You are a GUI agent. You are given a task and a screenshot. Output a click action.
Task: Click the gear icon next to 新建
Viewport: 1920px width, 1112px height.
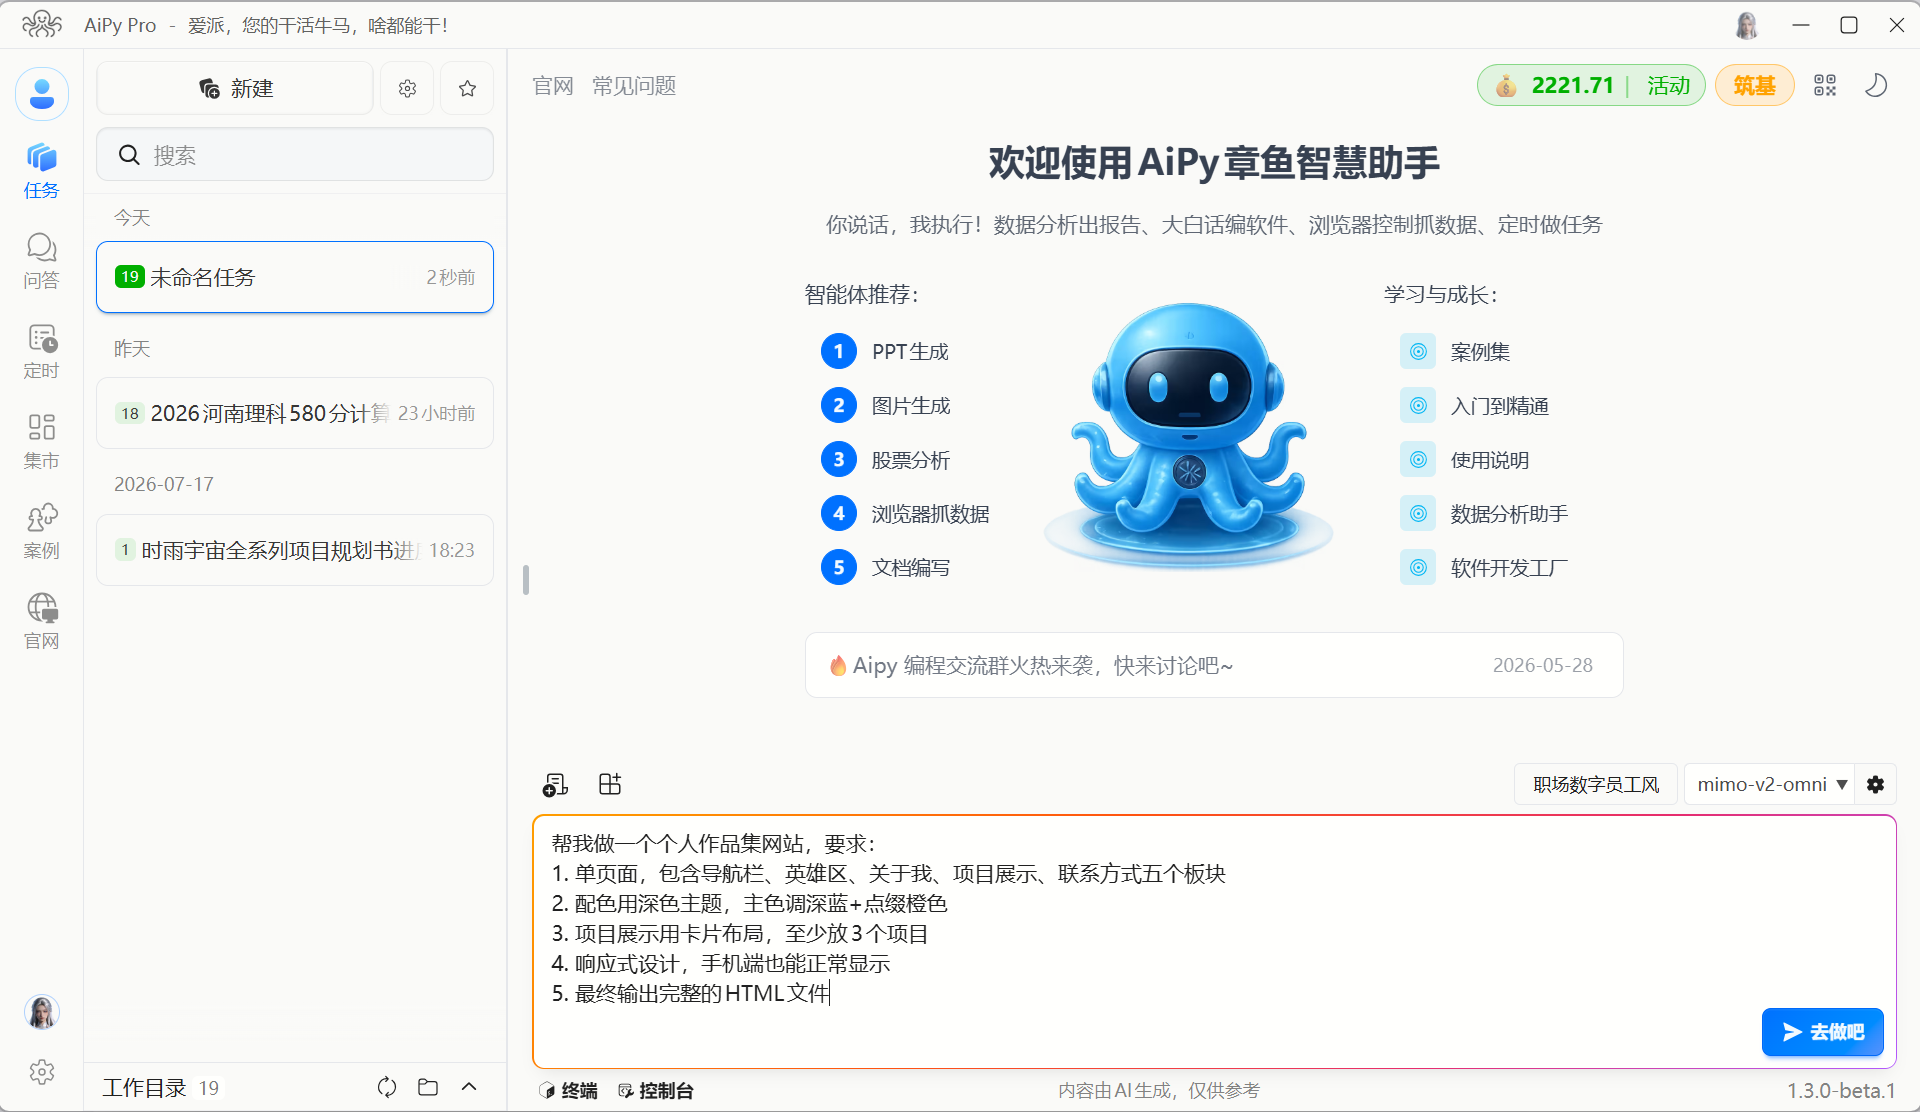point(407,88)
